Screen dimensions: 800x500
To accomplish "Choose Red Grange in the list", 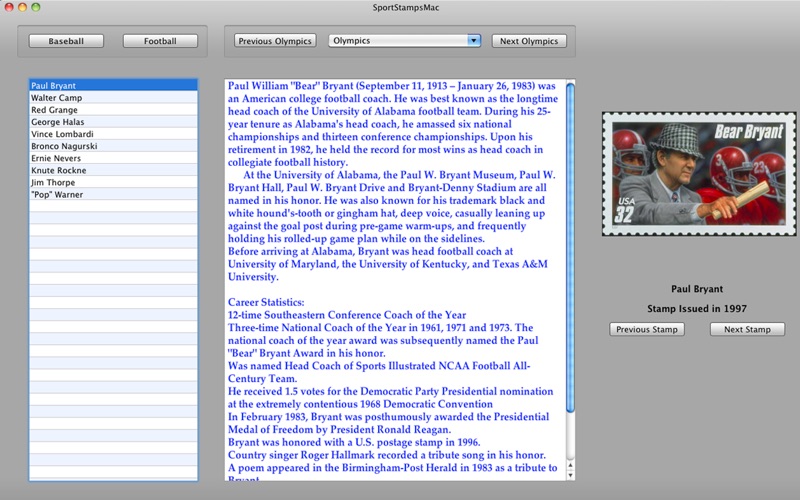I will coord(113,110).
